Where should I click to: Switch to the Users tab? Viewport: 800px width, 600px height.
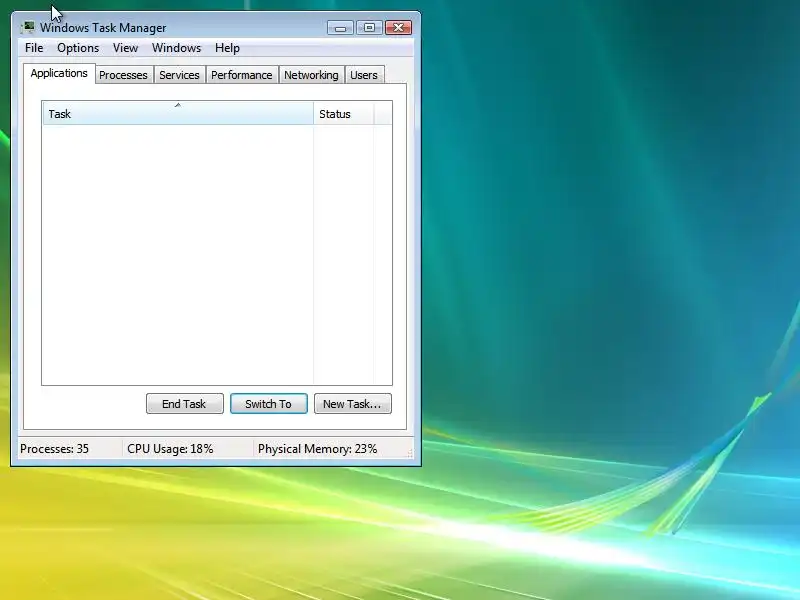tap(364, 75)
